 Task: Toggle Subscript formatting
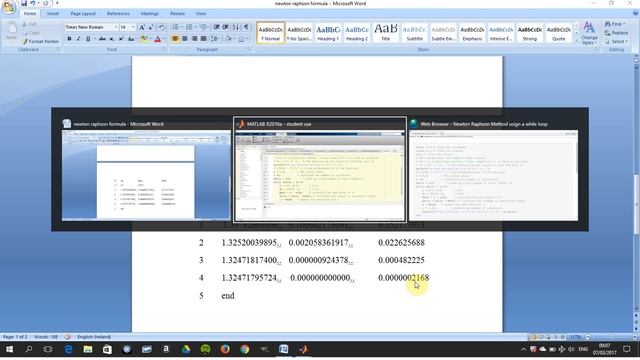tap(112, 39)
